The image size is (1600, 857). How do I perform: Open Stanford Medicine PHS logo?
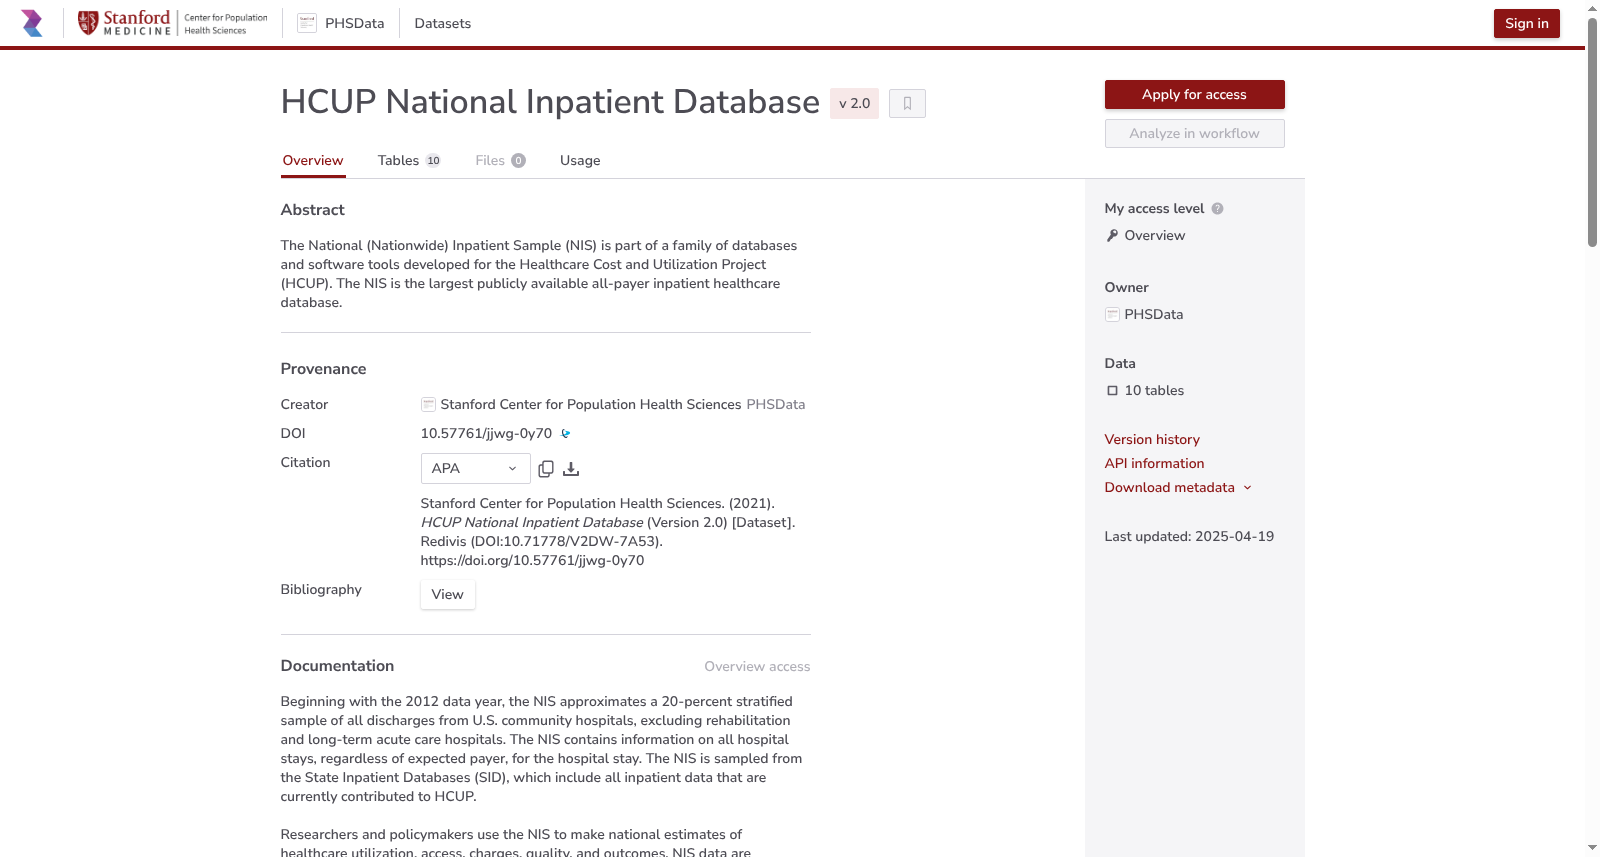(x=173, y=23)
